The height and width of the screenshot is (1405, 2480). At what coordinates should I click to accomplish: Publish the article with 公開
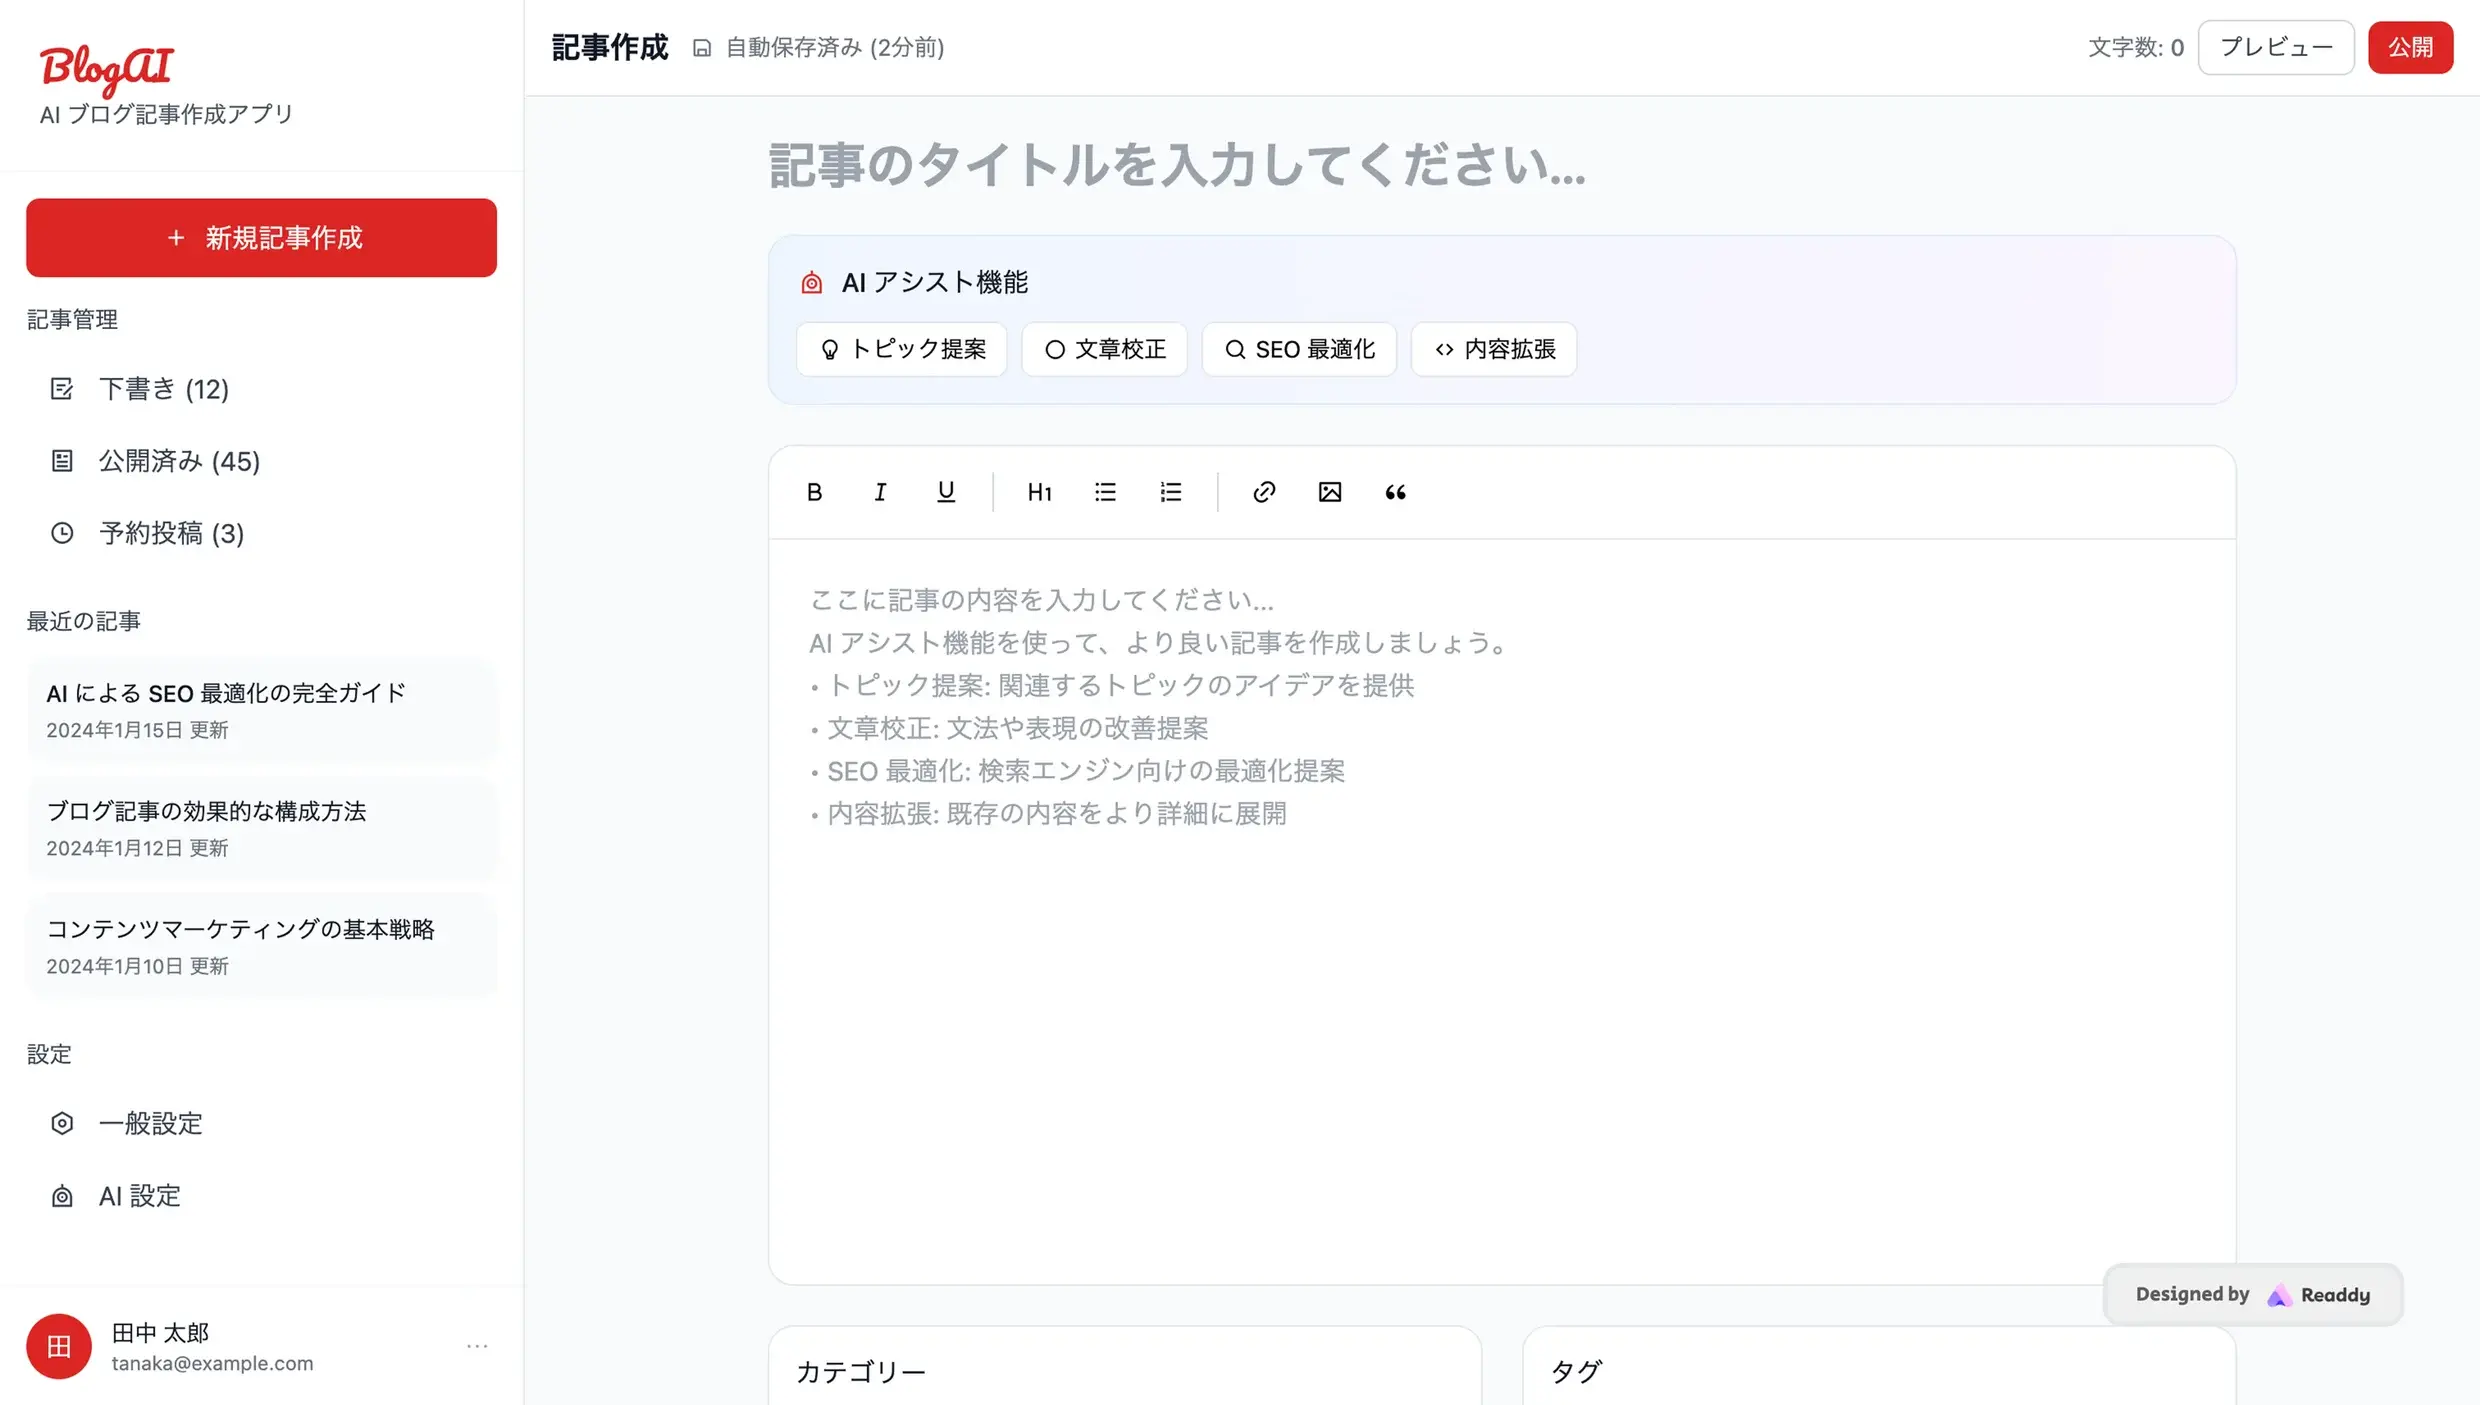(x=2411, y=47)
